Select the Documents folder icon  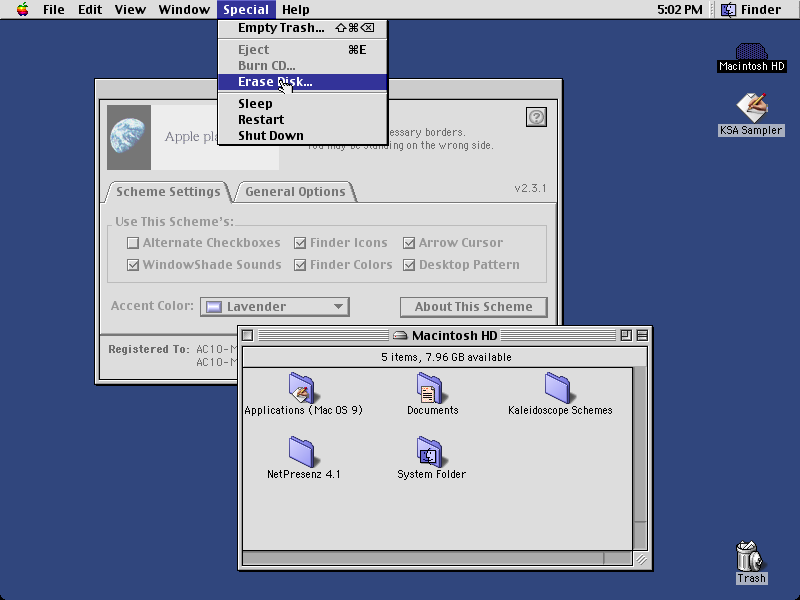(x=430, y=388)
